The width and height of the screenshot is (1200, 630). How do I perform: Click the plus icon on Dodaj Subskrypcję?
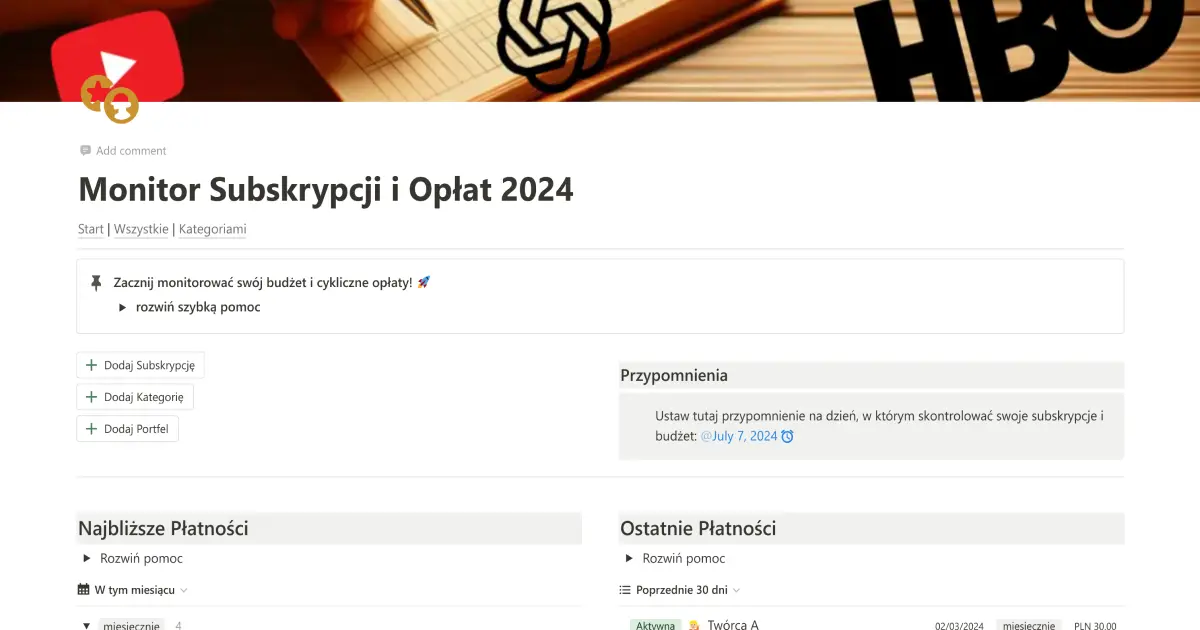pyautogui.click(x=90, y=365)
